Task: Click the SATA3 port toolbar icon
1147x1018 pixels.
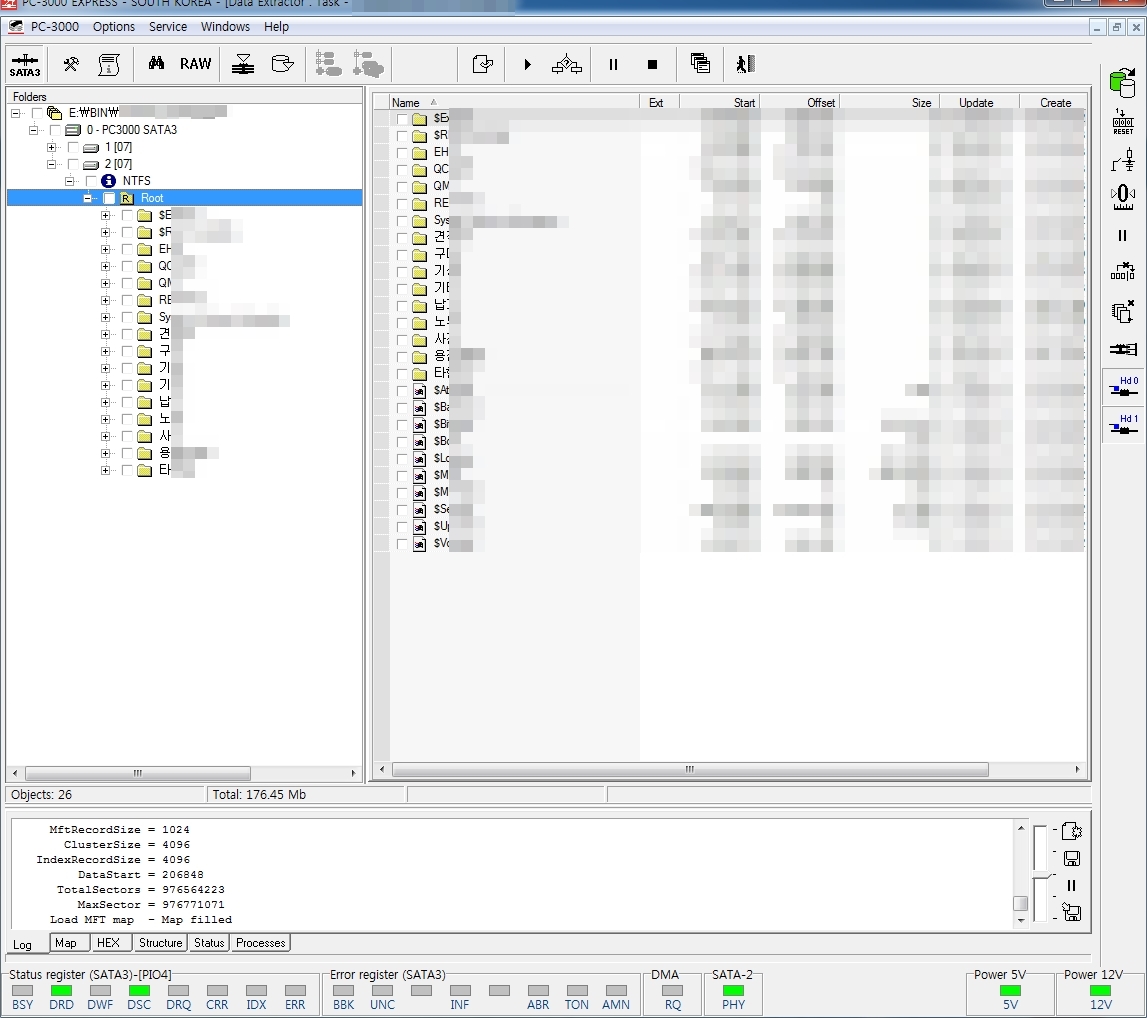Action: point(25,64)
